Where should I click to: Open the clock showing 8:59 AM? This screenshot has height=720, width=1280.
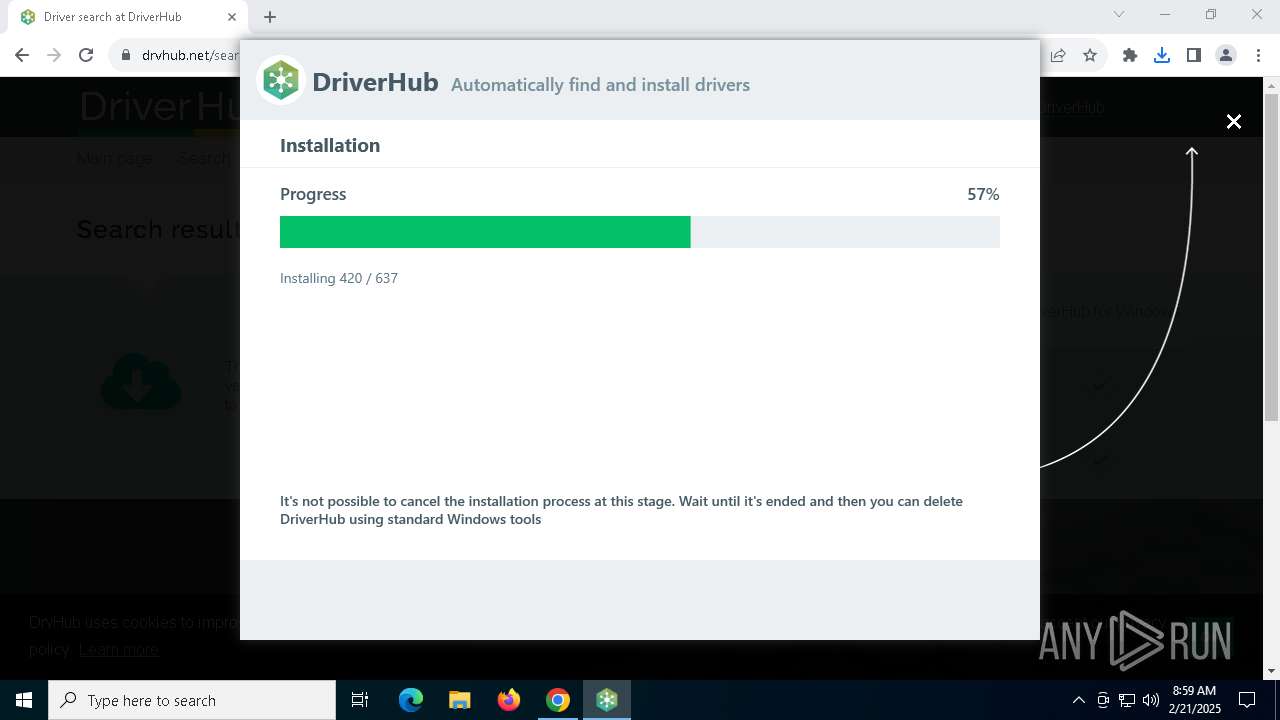1195,700
